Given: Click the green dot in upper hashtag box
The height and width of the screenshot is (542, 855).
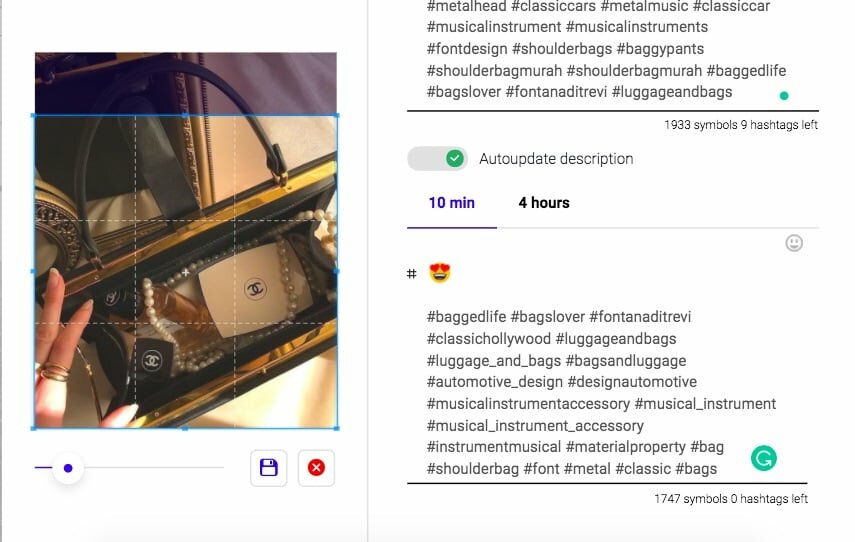Looking at the screenshot, I should click(x=784, y=96).
